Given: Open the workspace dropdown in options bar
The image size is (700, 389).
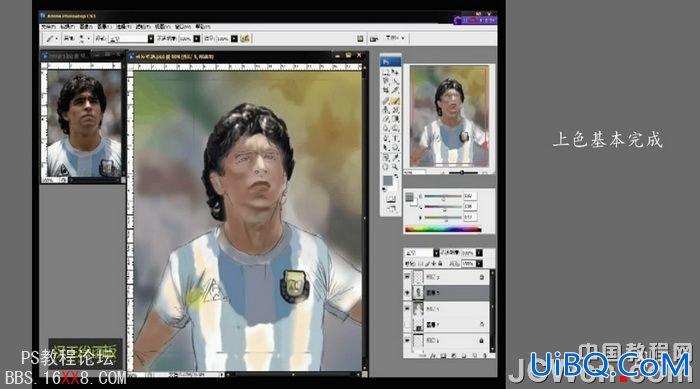Looking at the screenshot, I should tap(395, 38).
